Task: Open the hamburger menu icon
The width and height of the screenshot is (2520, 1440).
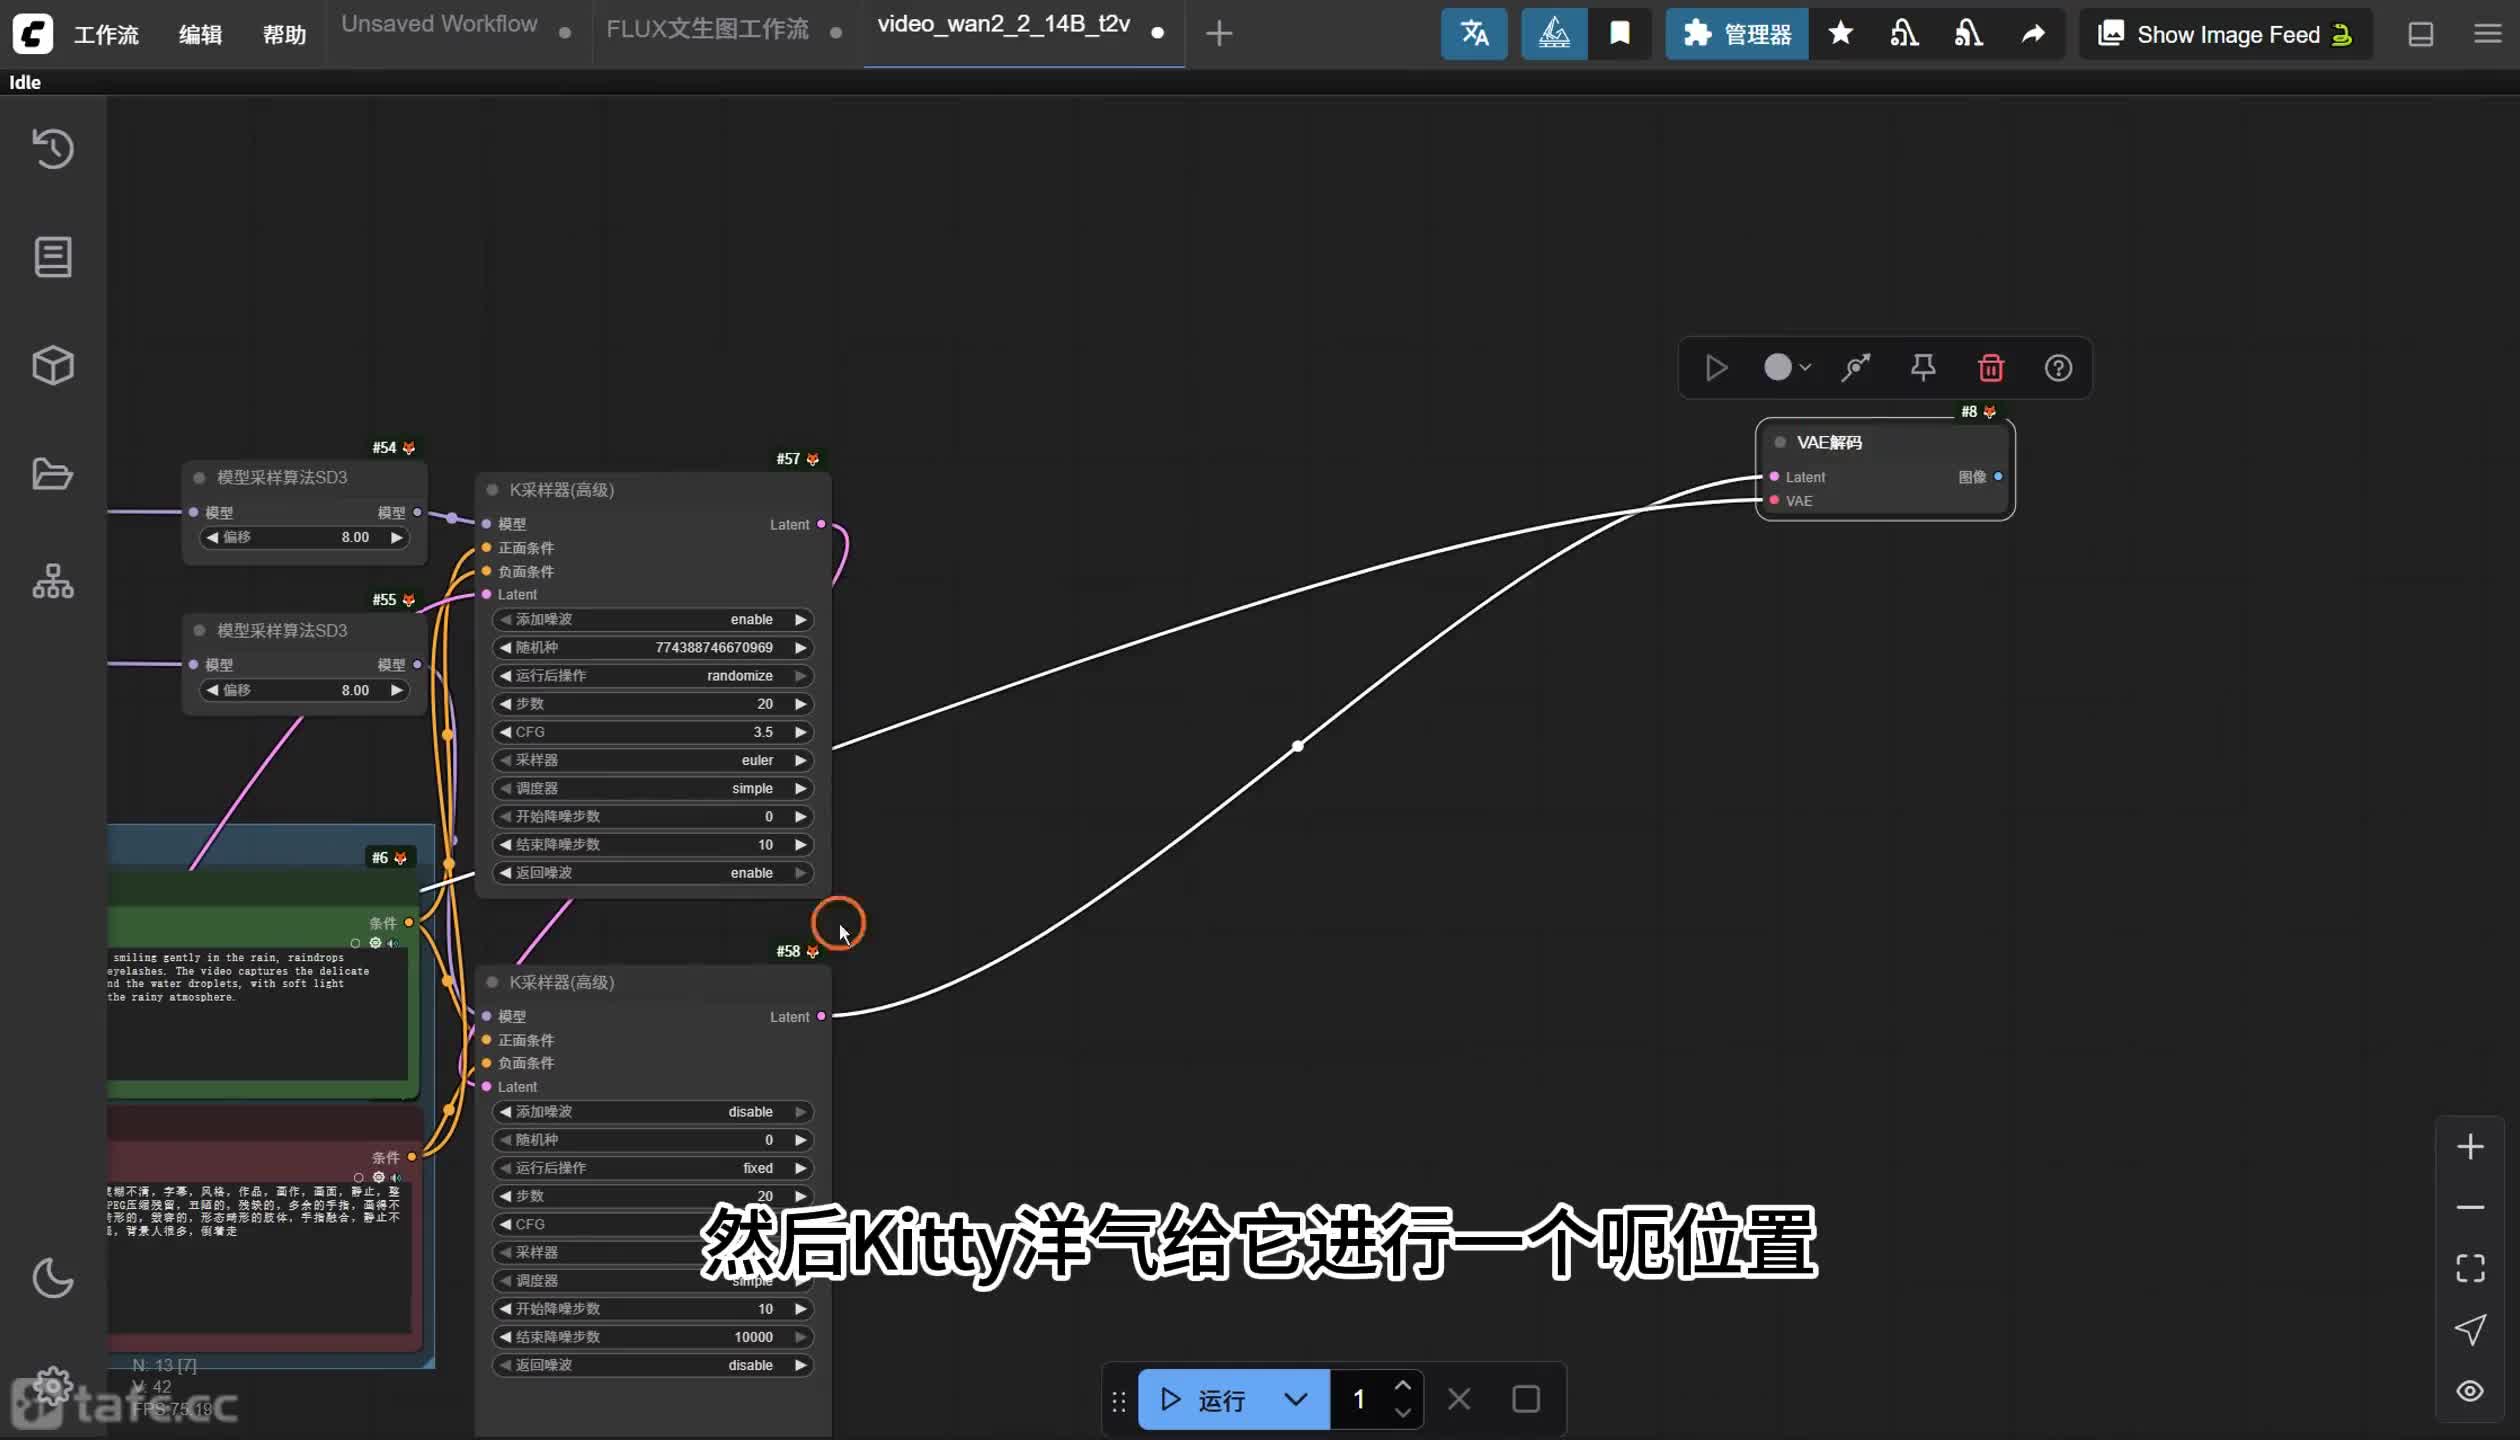Action: click(2487, 34)
